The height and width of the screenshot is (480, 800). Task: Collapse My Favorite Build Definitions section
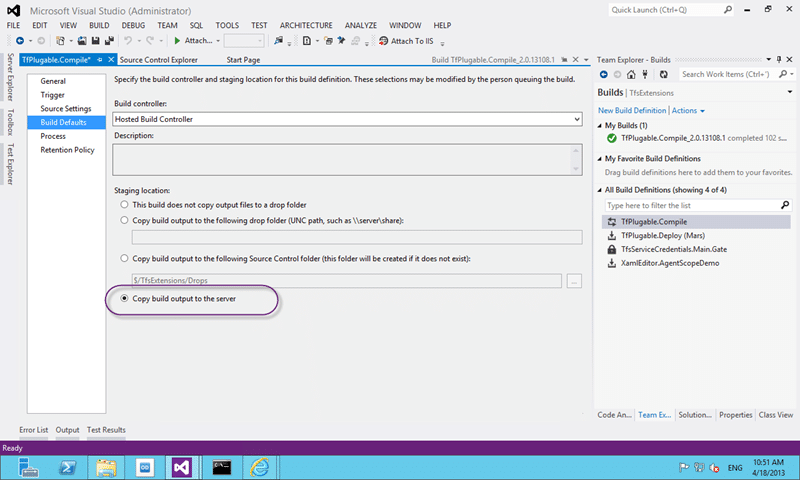coord(599,159)
